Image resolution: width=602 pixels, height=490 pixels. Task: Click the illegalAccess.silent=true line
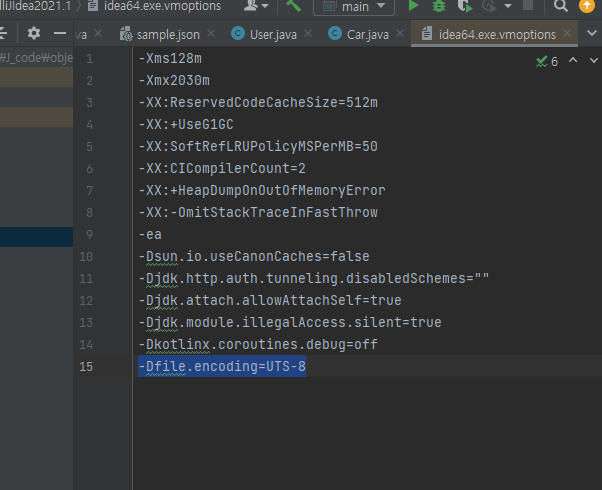click(290, 323)
